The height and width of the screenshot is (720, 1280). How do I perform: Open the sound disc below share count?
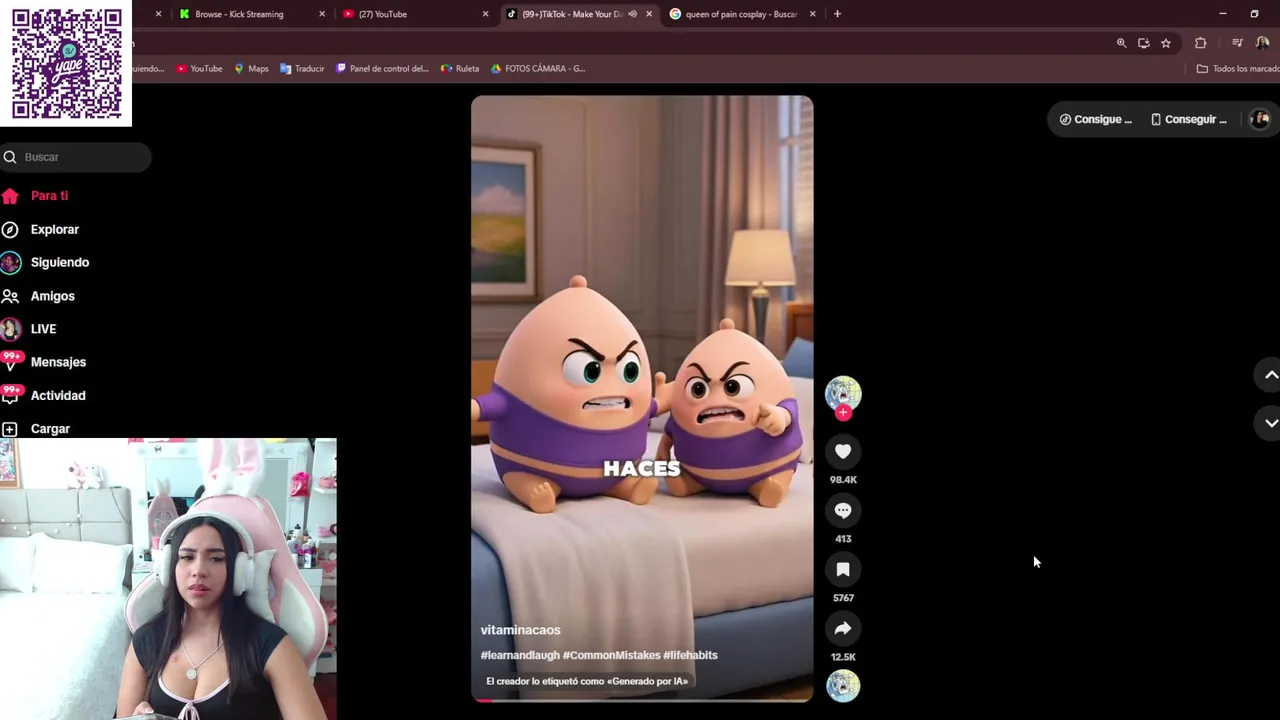pos(843,686)
